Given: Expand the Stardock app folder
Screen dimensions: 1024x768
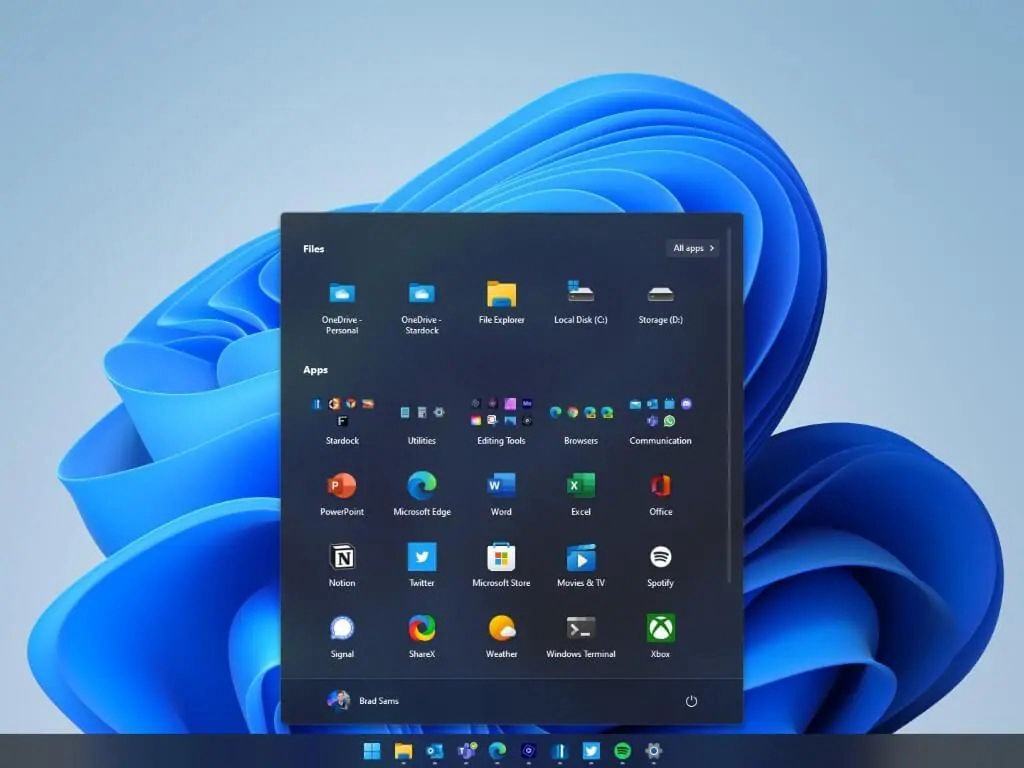Looking at the screenshot, I should [x=342, y=413].
